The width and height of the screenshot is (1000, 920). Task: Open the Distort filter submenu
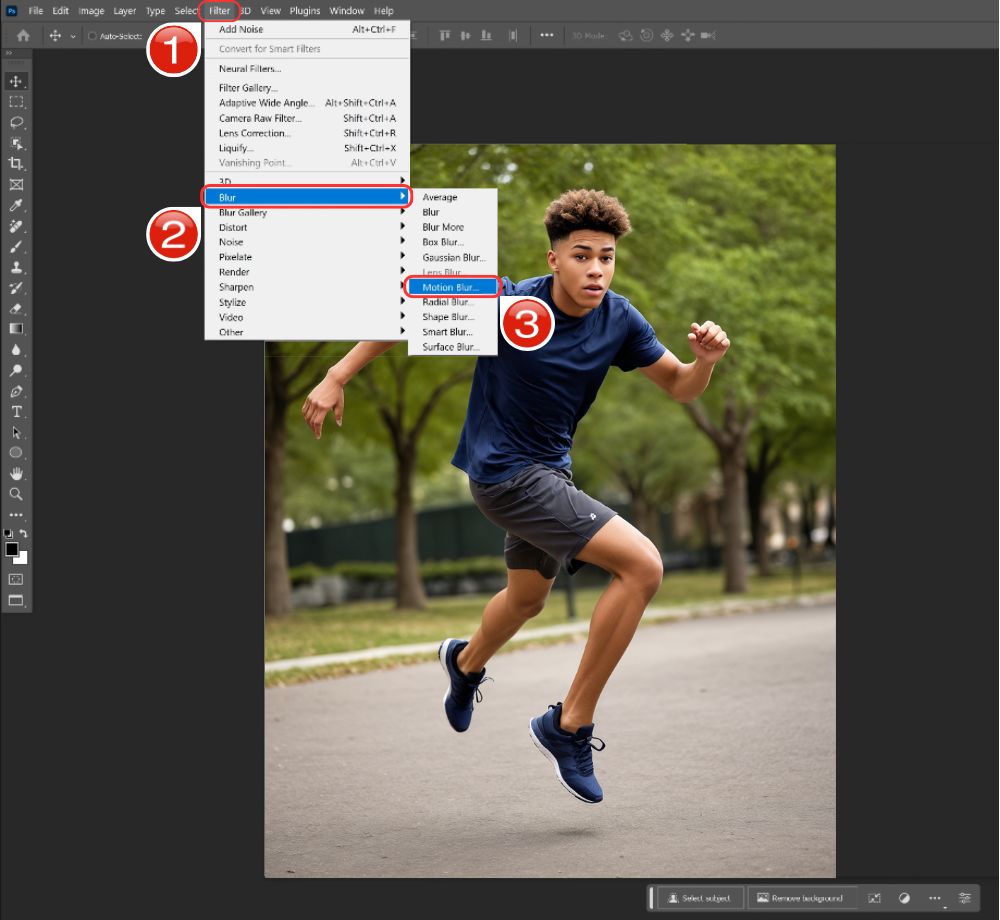coord(233,227)
